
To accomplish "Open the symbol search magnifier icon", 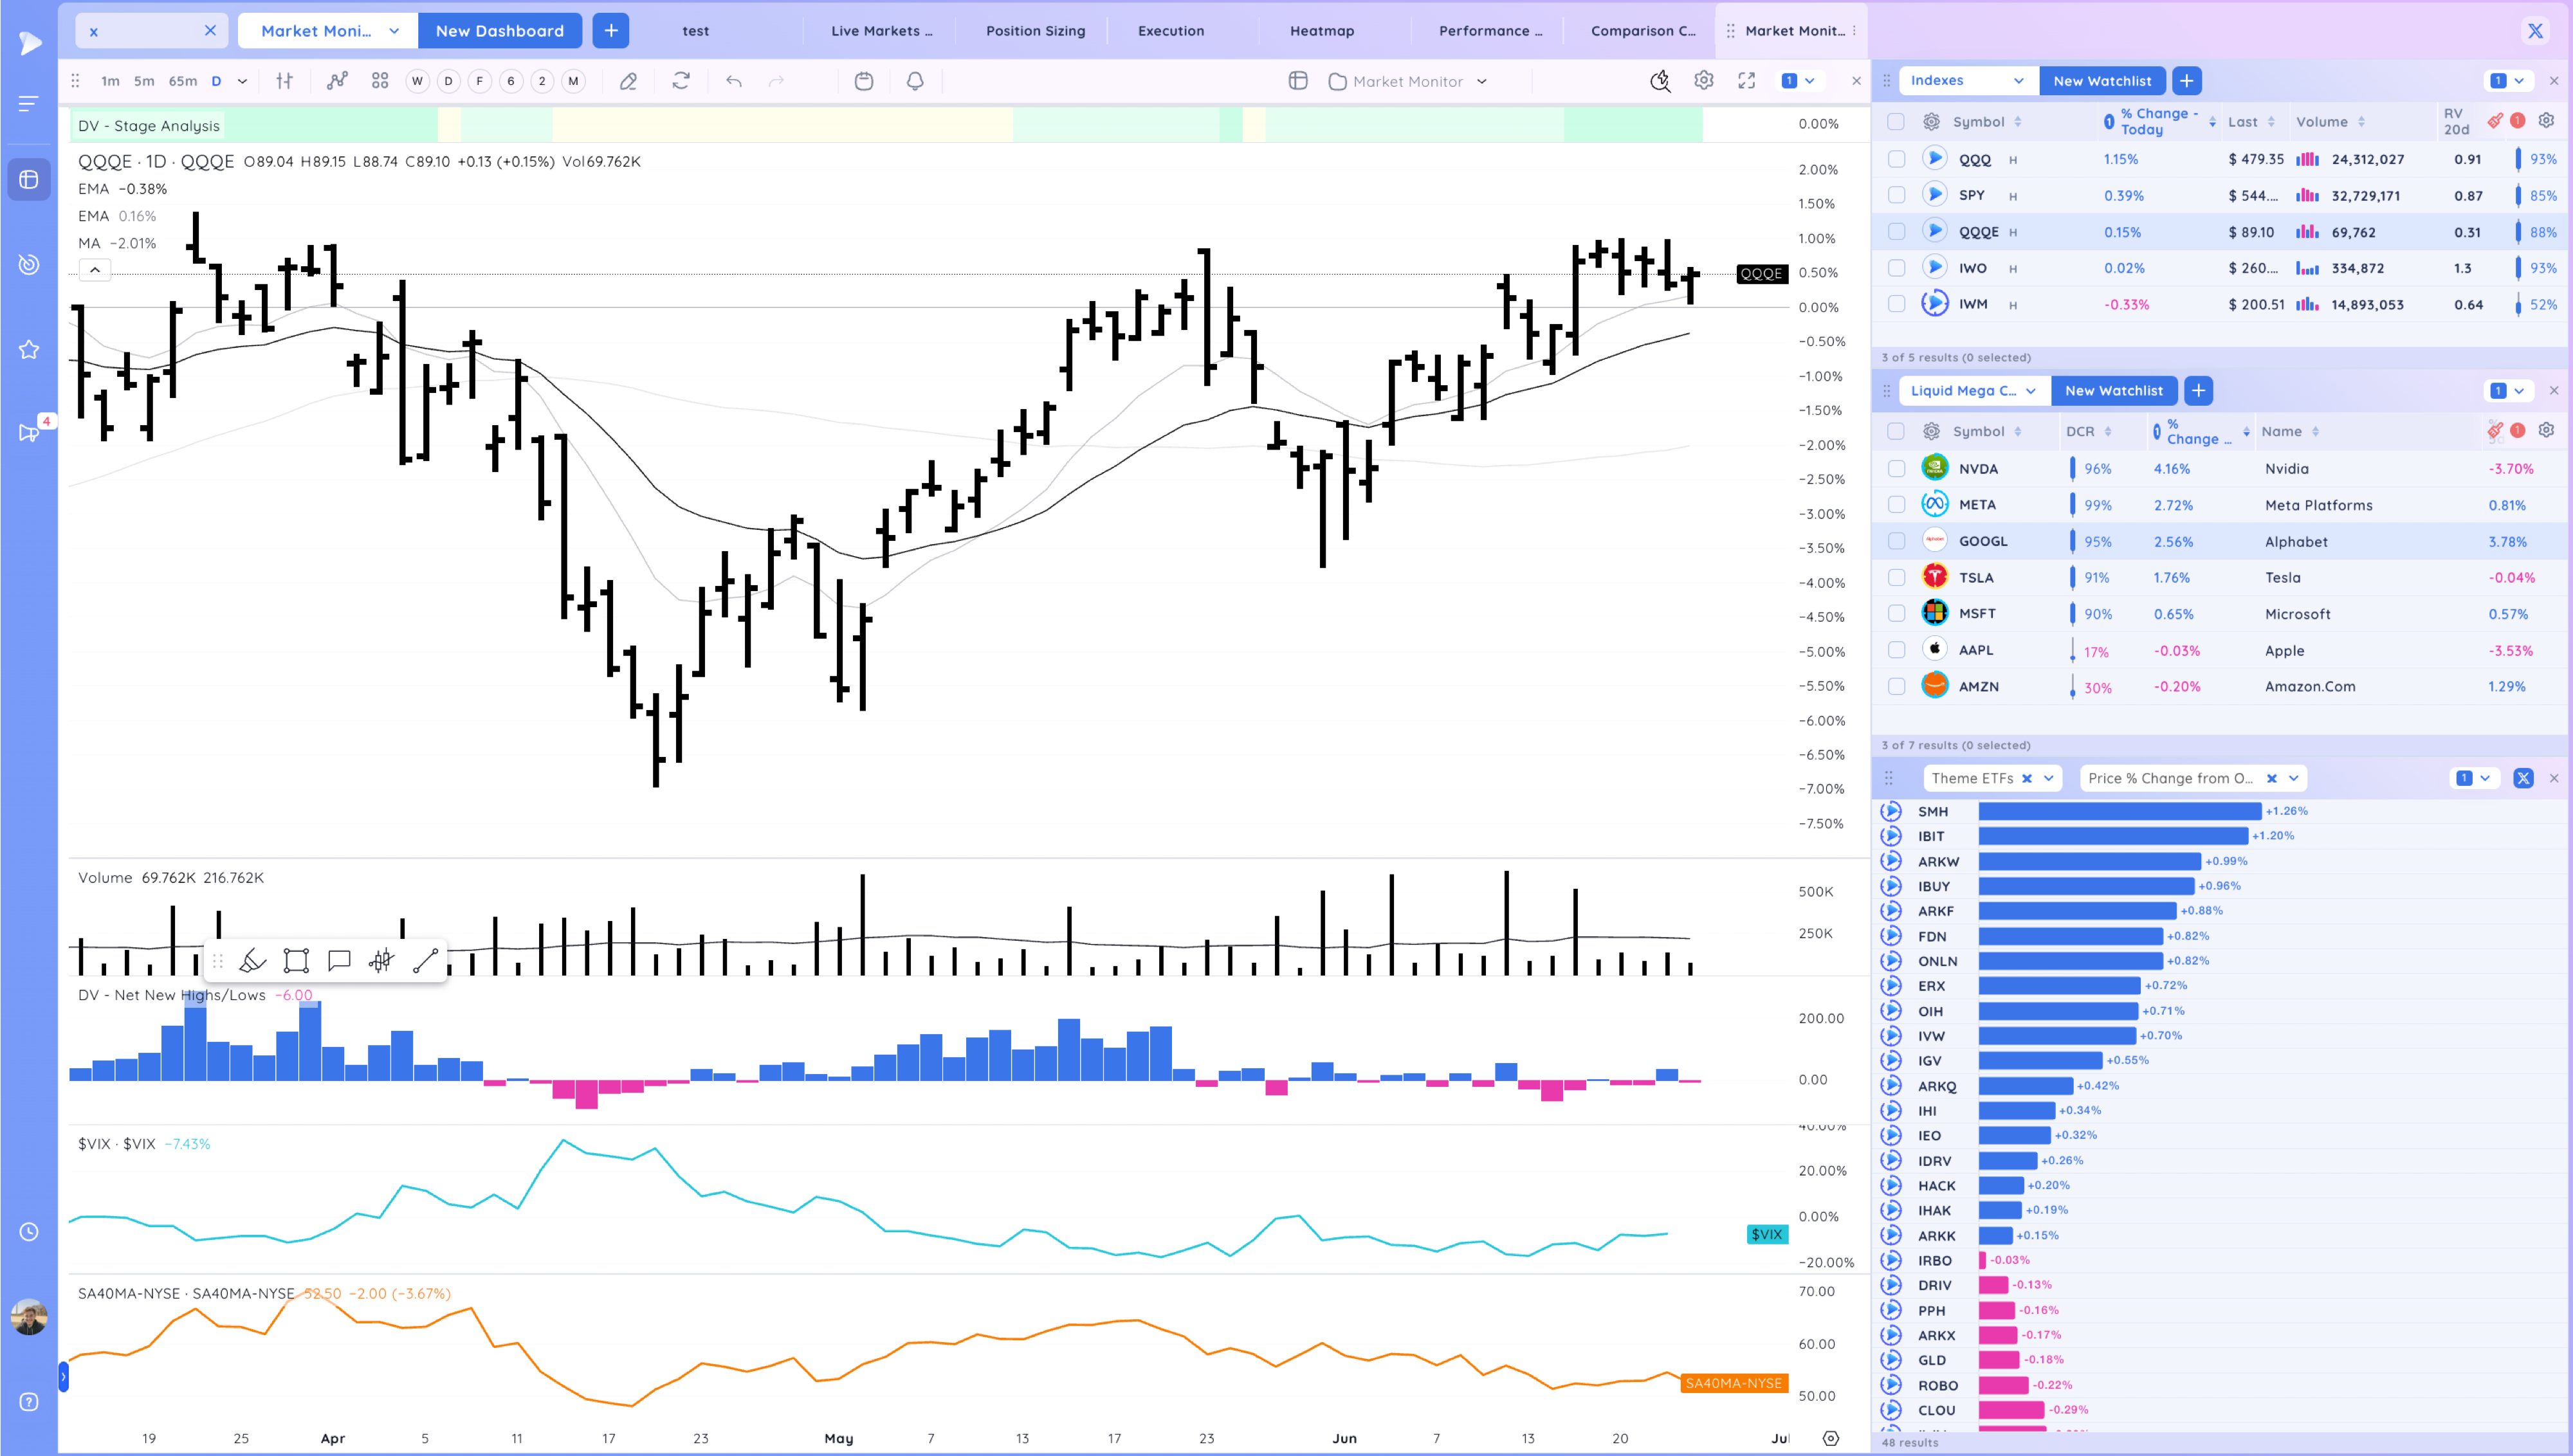I will pyautogui.click(x=1660, y=81).
